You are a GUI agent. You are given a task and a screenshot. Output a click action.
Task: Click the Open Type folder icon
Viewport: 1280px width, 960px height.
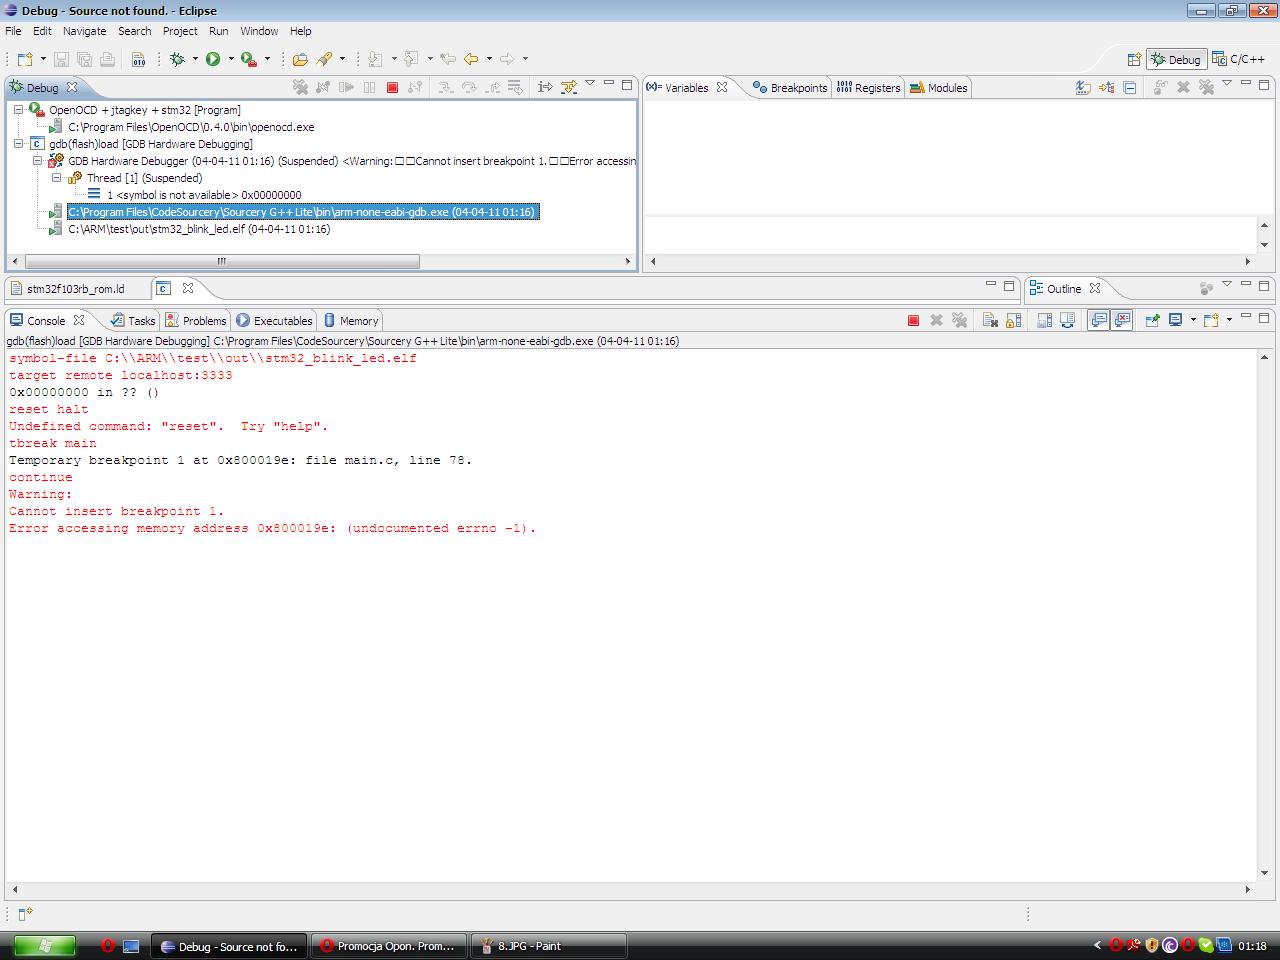[300, 59]
